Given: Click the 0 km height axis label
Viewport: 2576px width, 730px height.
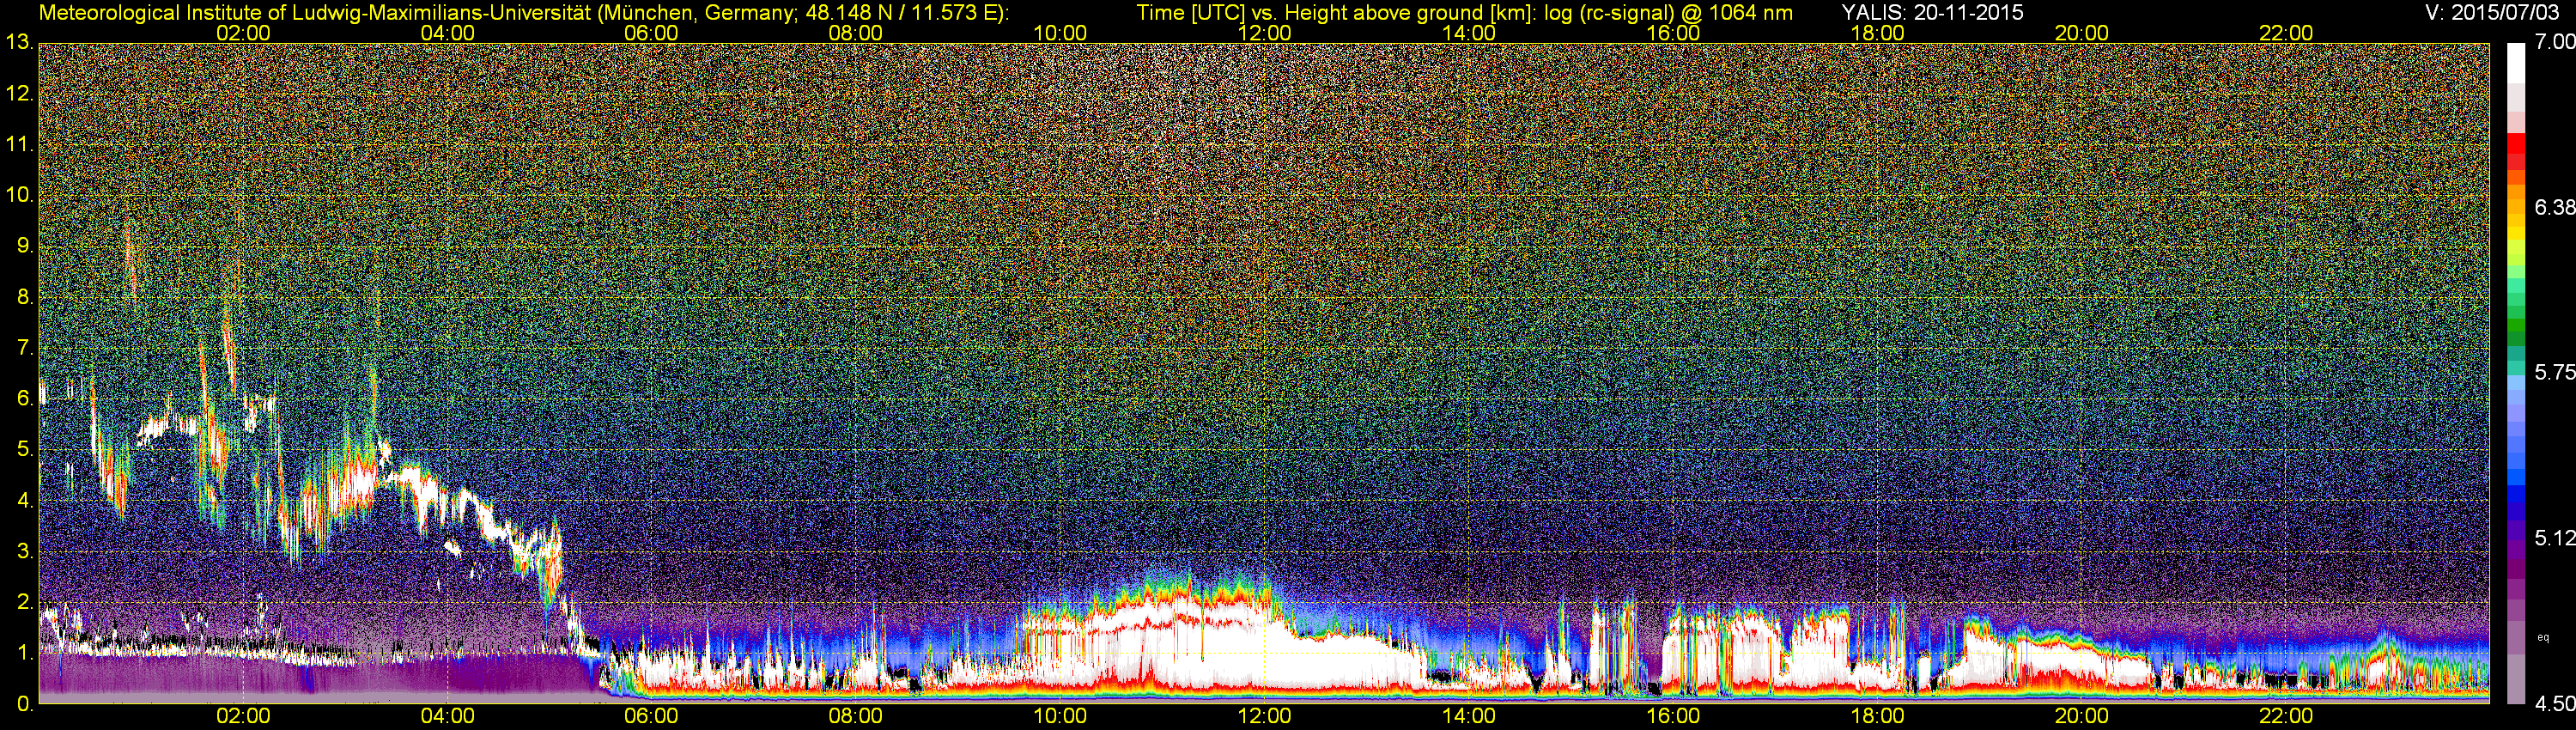Looking at the screenshot, I should 24,704.
